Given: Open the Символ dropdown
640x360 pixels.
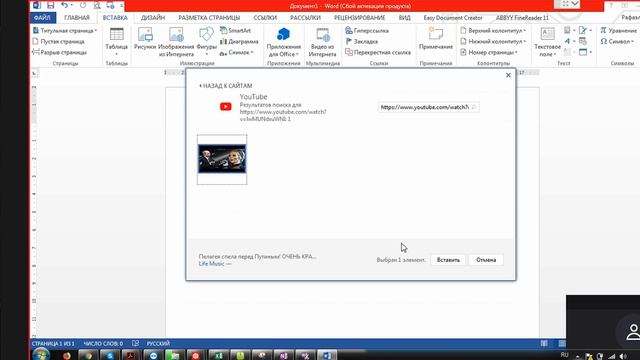Looking at the screenshot, I should (617, 42).
